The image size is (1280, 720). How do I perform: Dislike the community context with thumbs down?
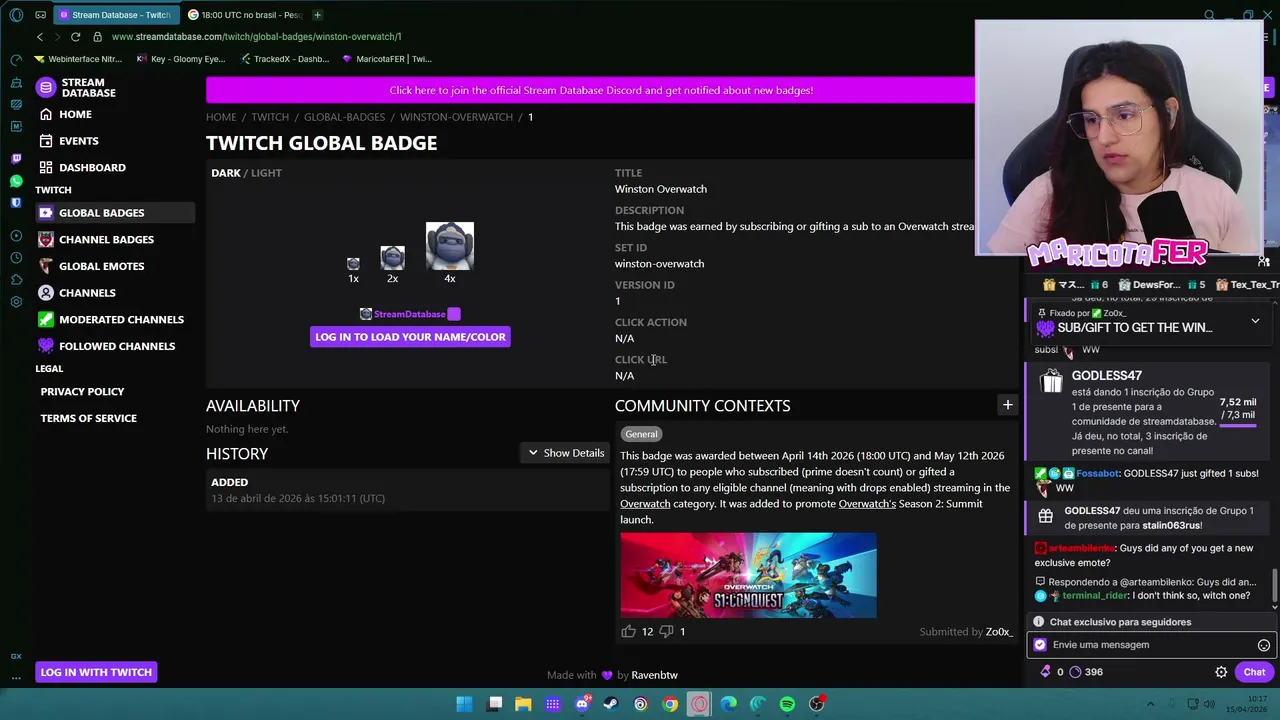coord(666,631)
